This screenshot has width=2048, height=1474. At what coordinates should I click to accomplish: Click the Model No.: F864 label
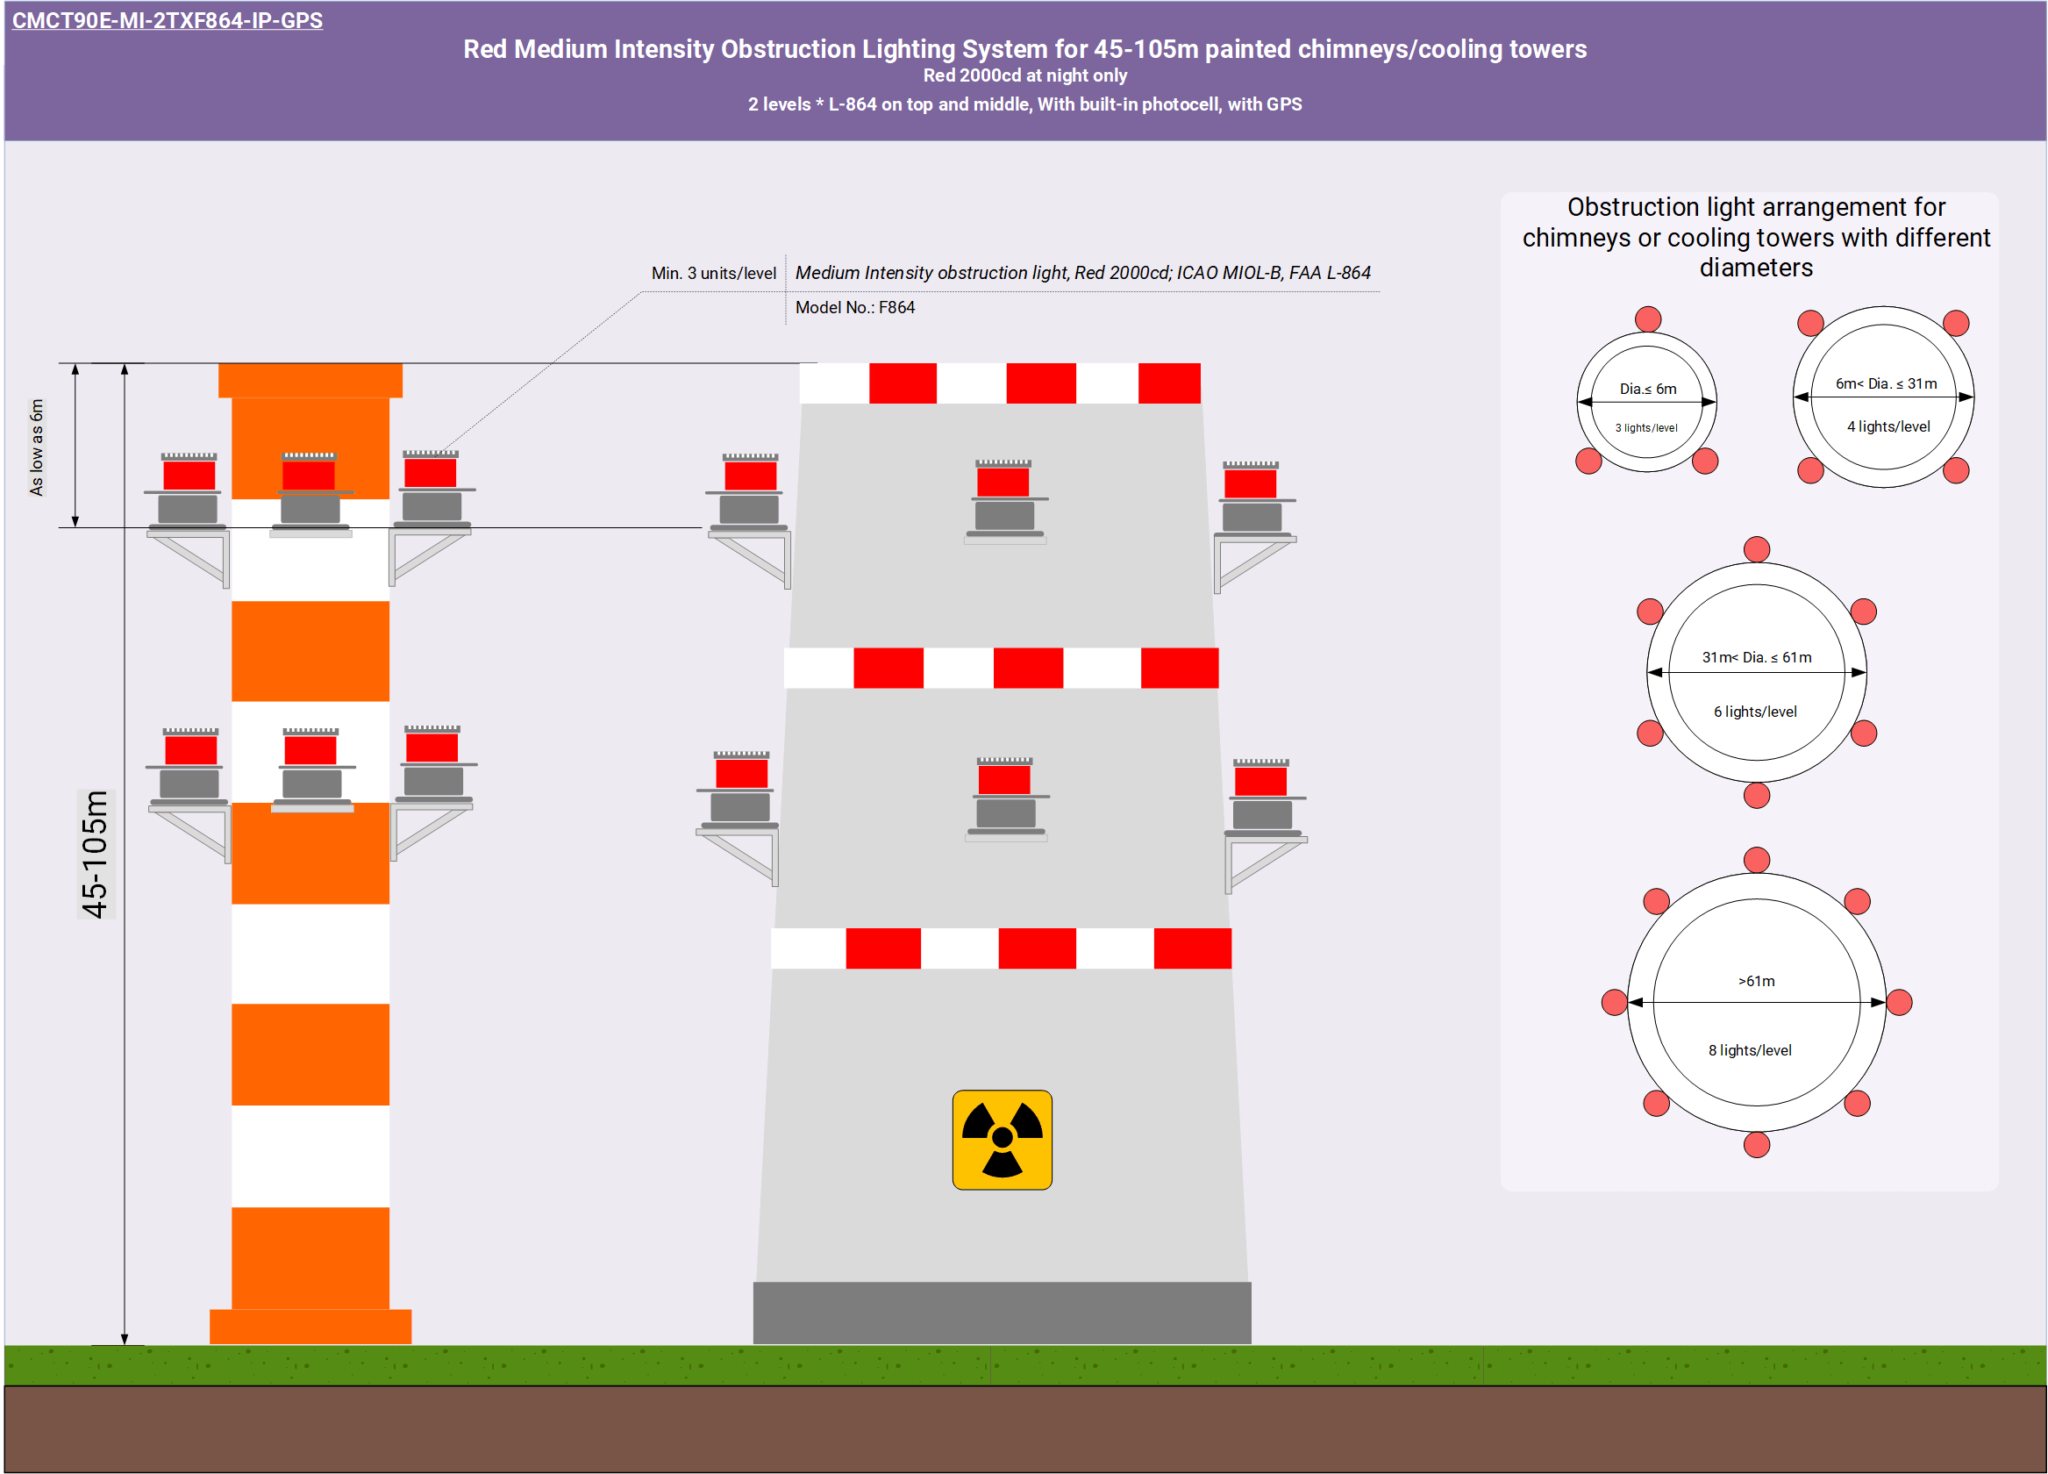click(x=855, y=308)
